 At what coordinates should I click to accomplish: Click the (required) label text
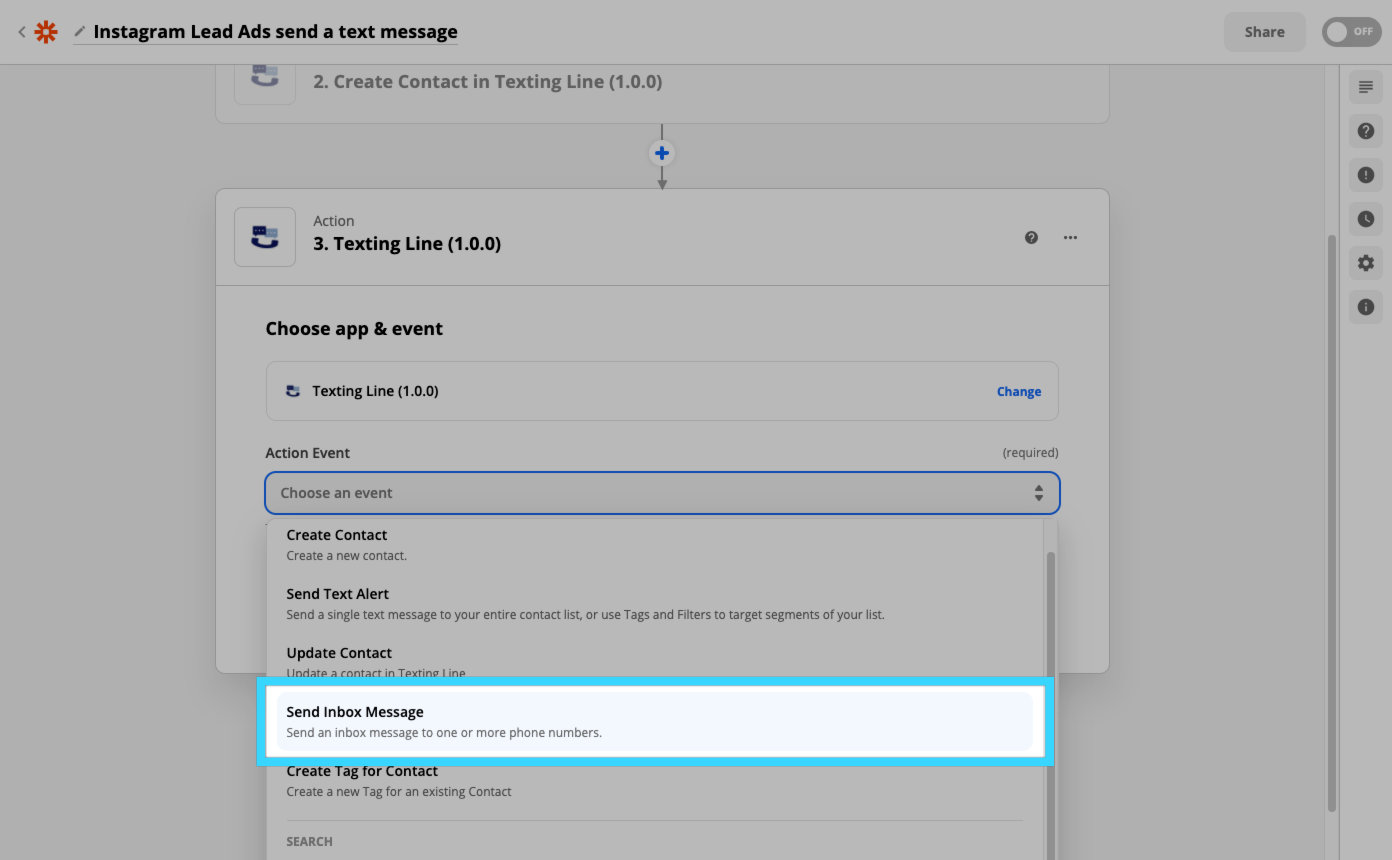pyautogui.click(x=1030, y=453)
